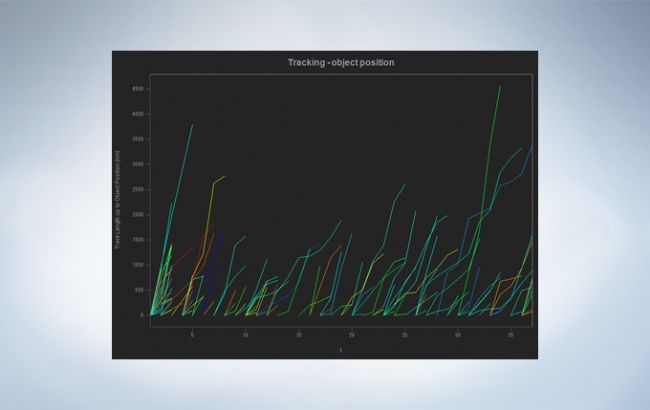Click the peak of the tallest green track line

click(x=499, y=86)
